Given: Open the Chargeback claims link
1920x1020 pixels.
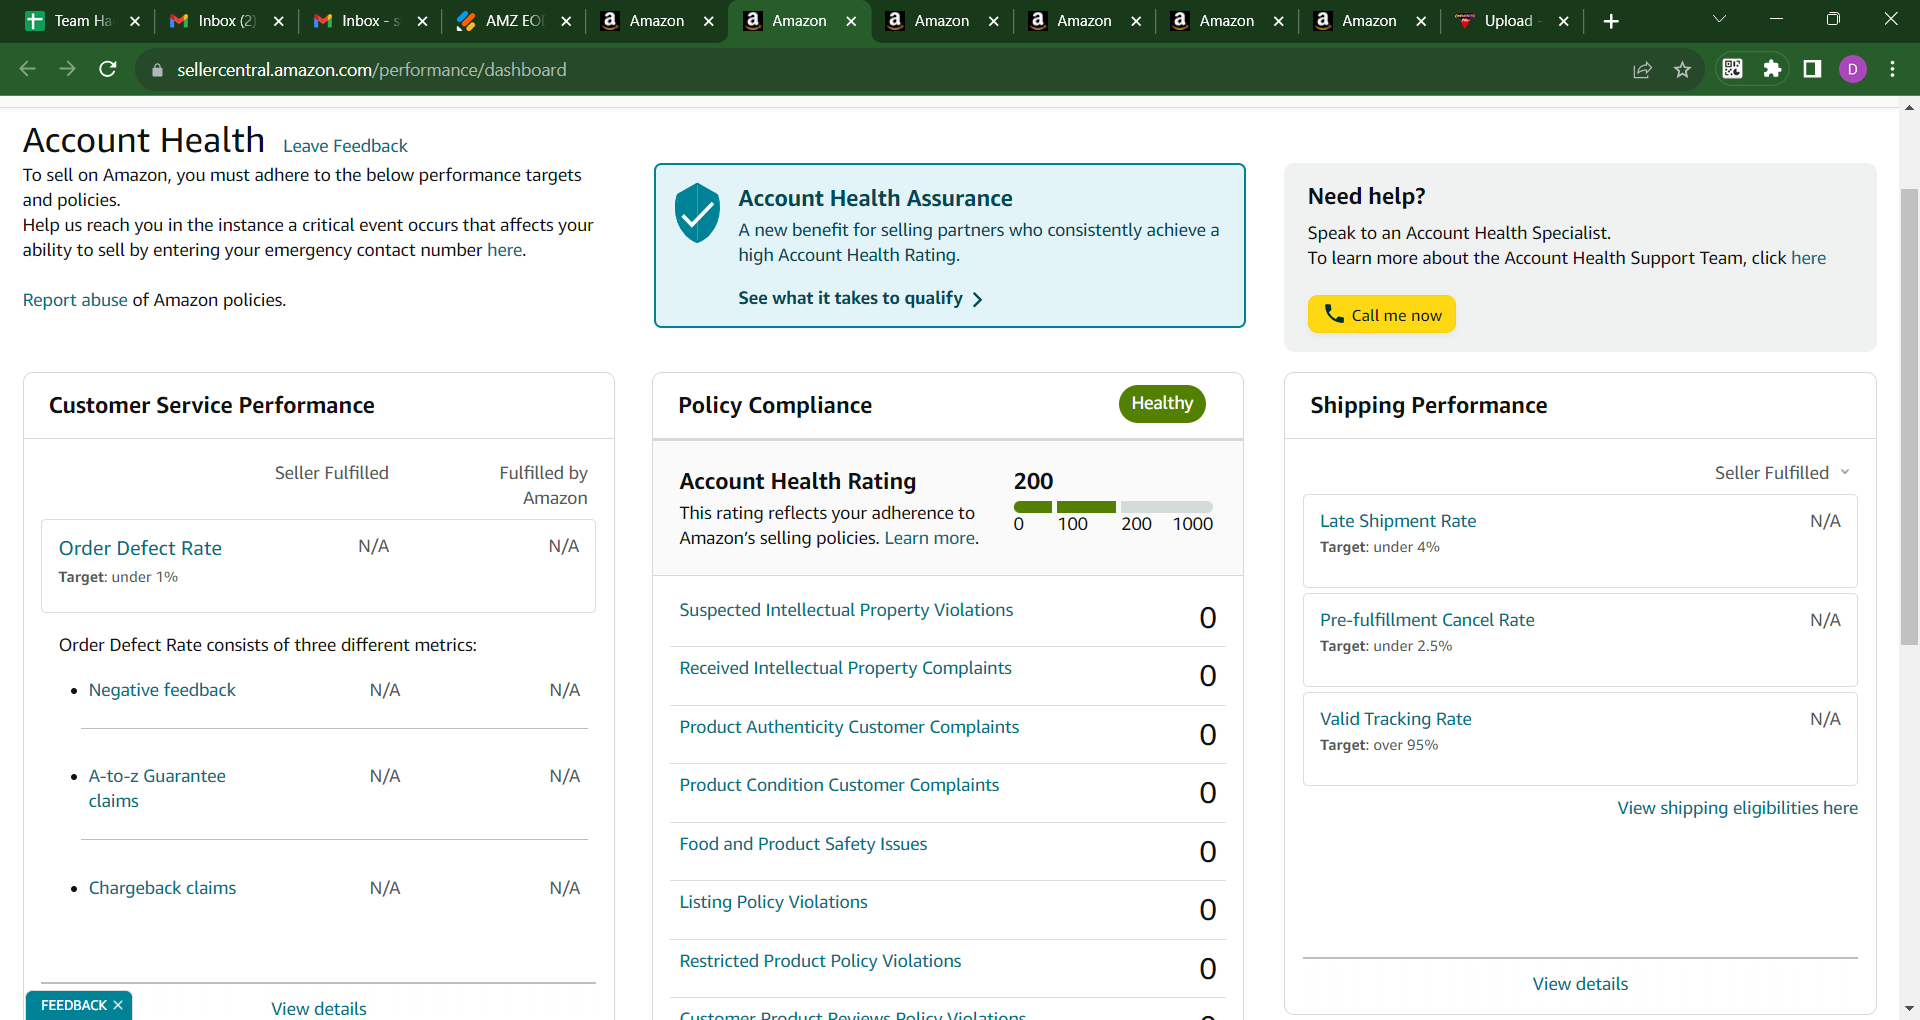Looking at the screenshot, I should (x=162, y=888).
